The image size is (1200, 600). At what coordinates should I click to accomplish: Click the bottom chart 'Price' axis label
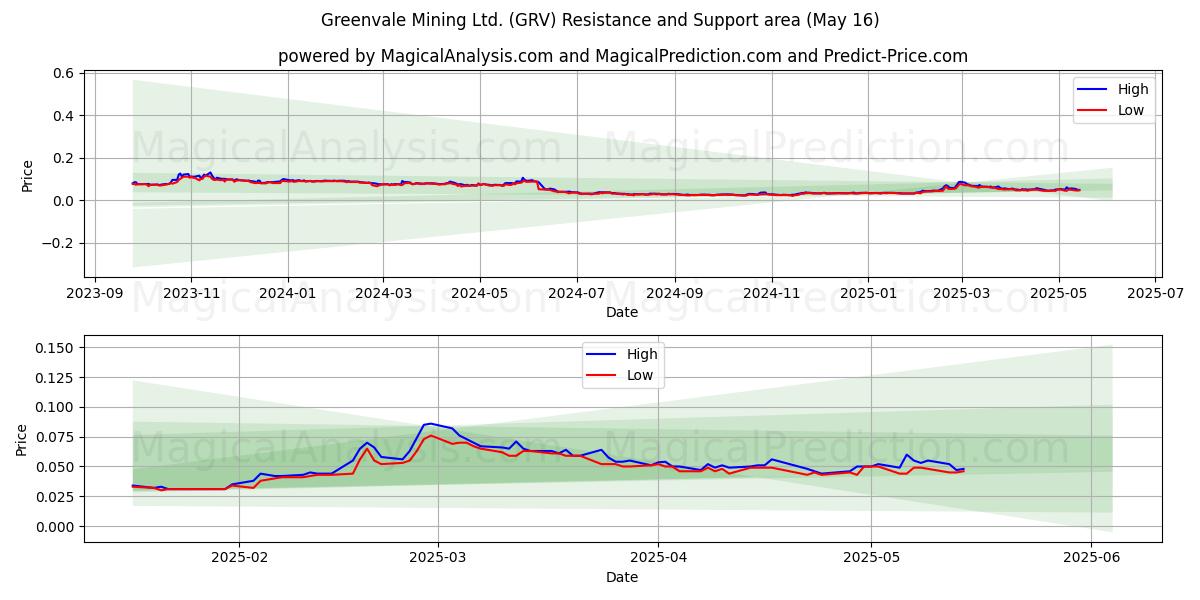tap(22, 439)
